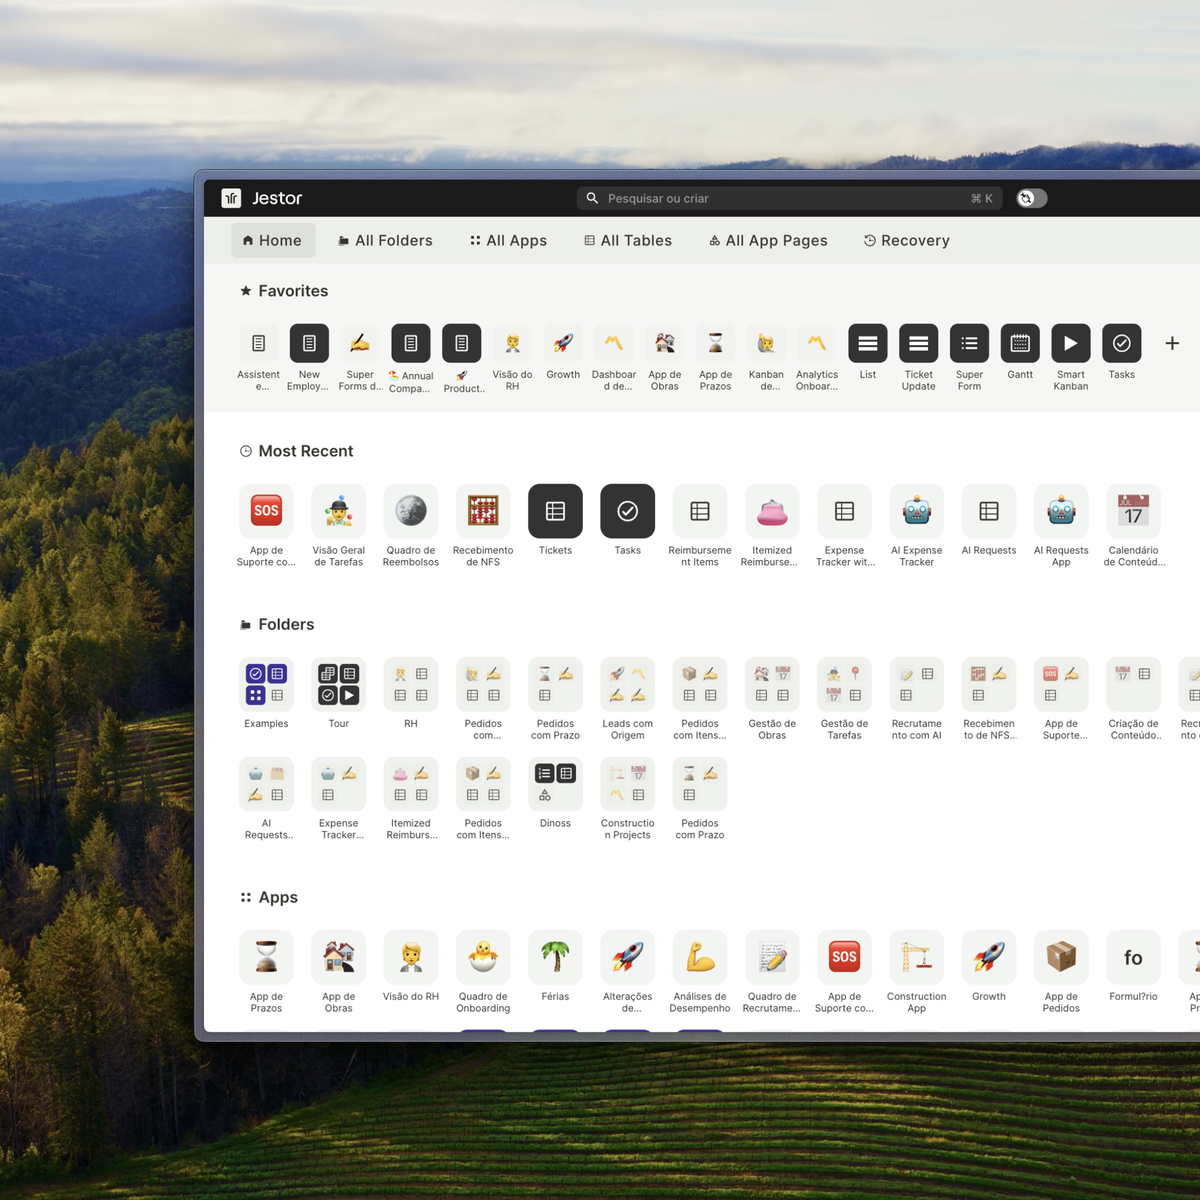Launch the Growth app under Apps
This screenshot has width=1200, height=1200.
[988, 957]
